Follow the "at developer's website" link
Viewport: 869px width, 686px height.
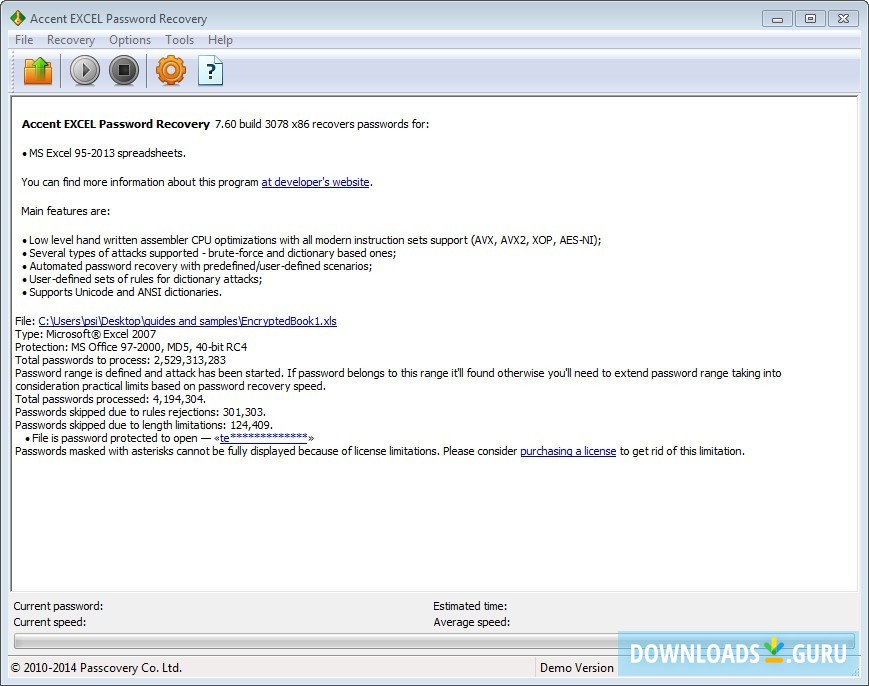pos(315,182)
